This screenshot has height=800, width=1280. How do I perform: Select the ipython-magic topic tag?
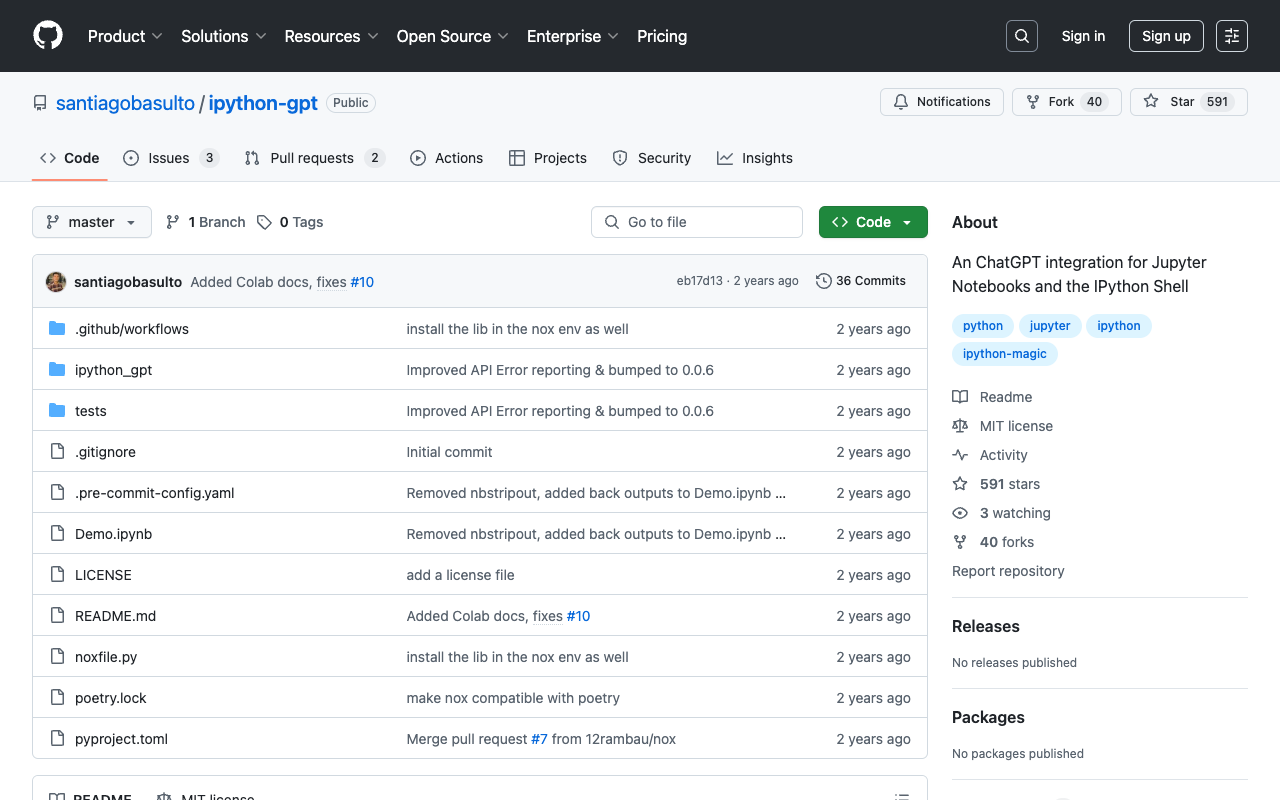pyautogui.click(x=1005, y=354)
